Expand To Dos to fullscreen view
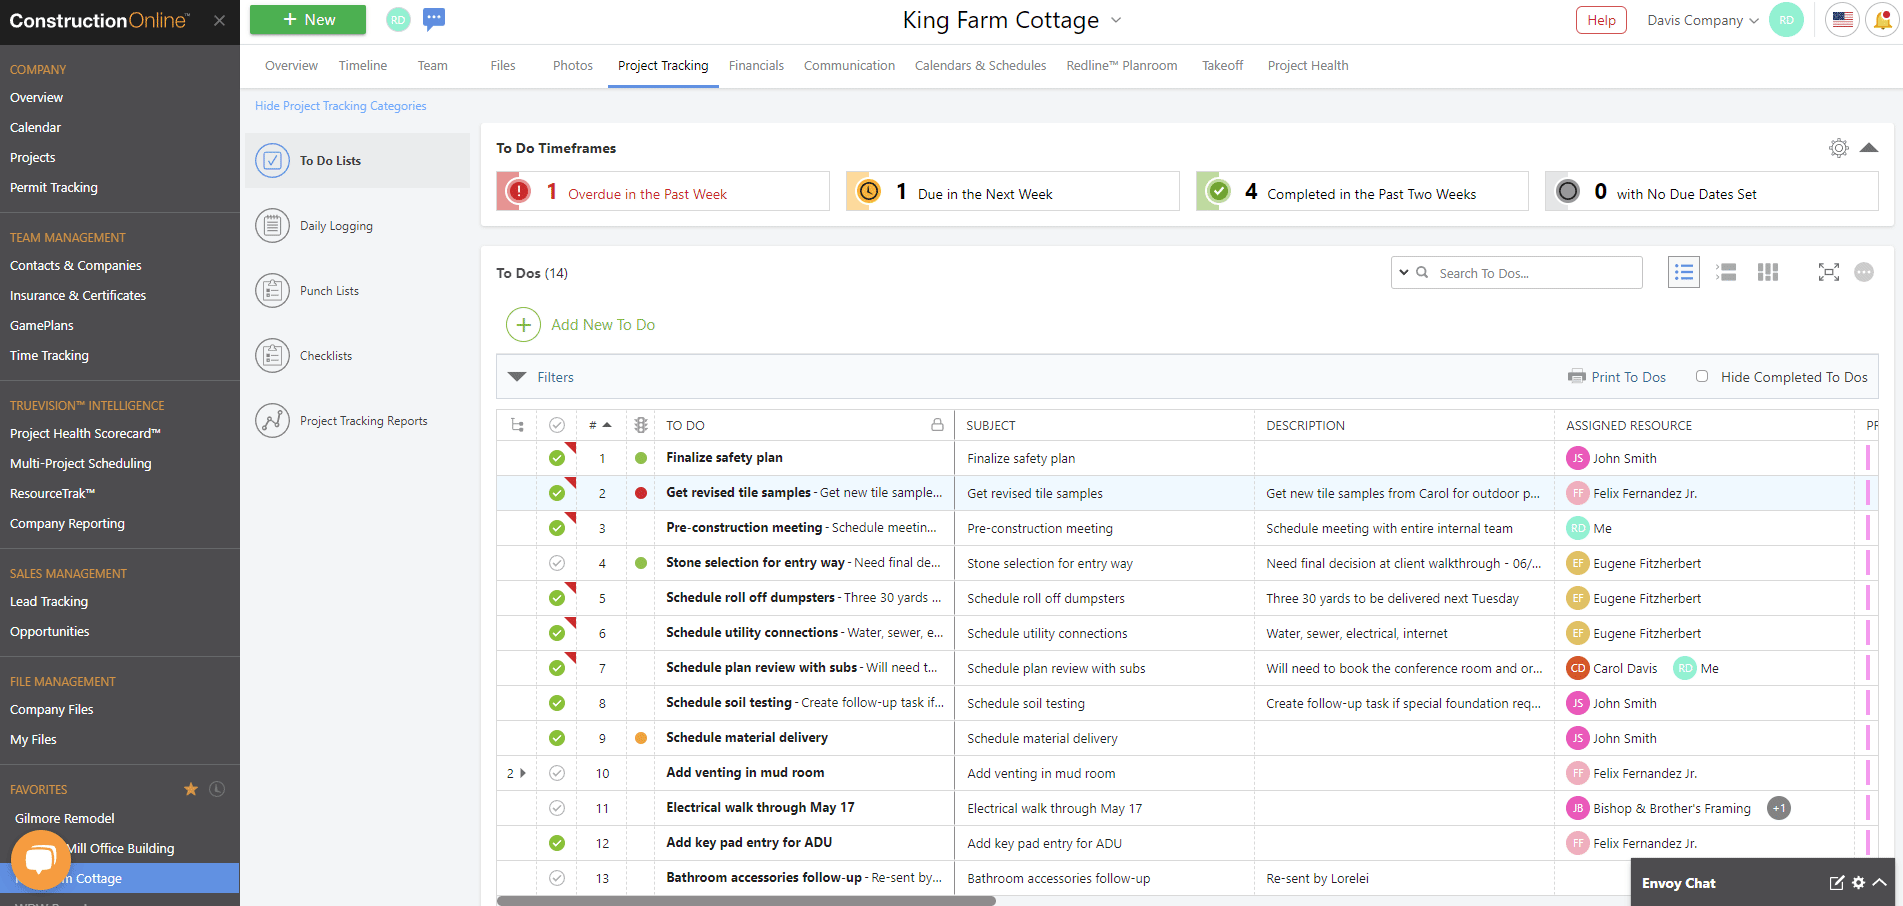This screenshot has height=906, width=1903. tap(1829, 271)
